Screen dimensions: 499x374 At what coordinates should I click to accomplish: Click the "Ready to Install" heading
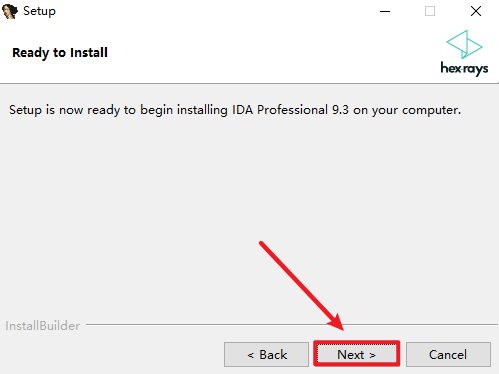coord(60,53)
